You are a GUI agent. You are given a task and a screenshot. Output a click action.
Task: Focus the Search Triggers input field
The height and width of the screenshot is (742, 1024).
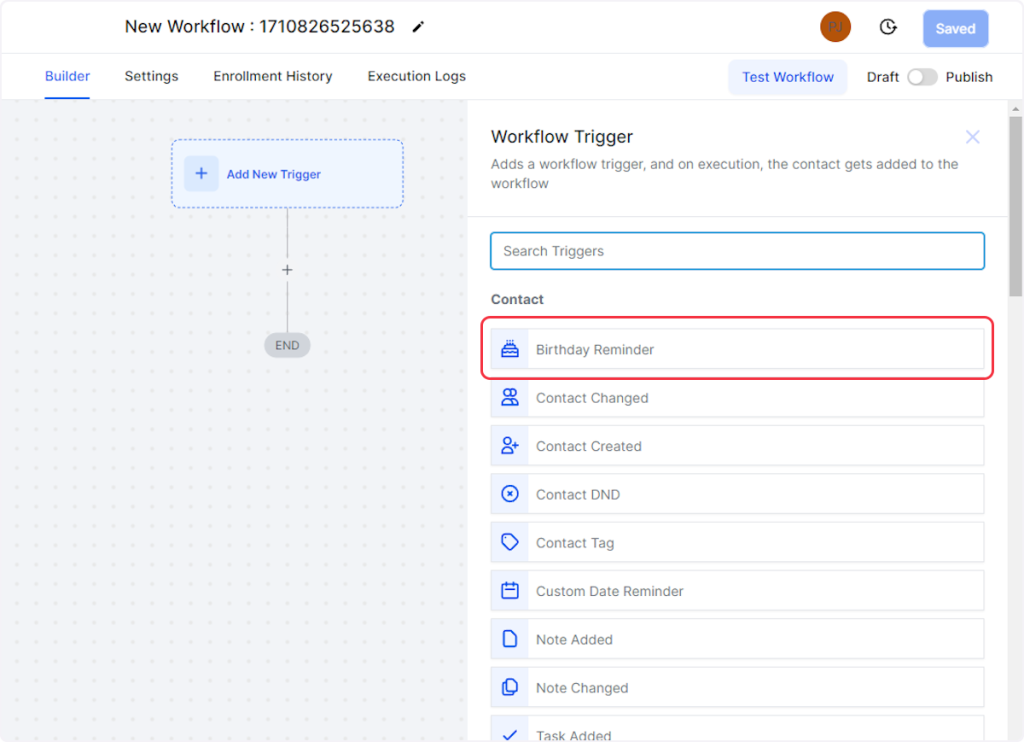point(737,251)
